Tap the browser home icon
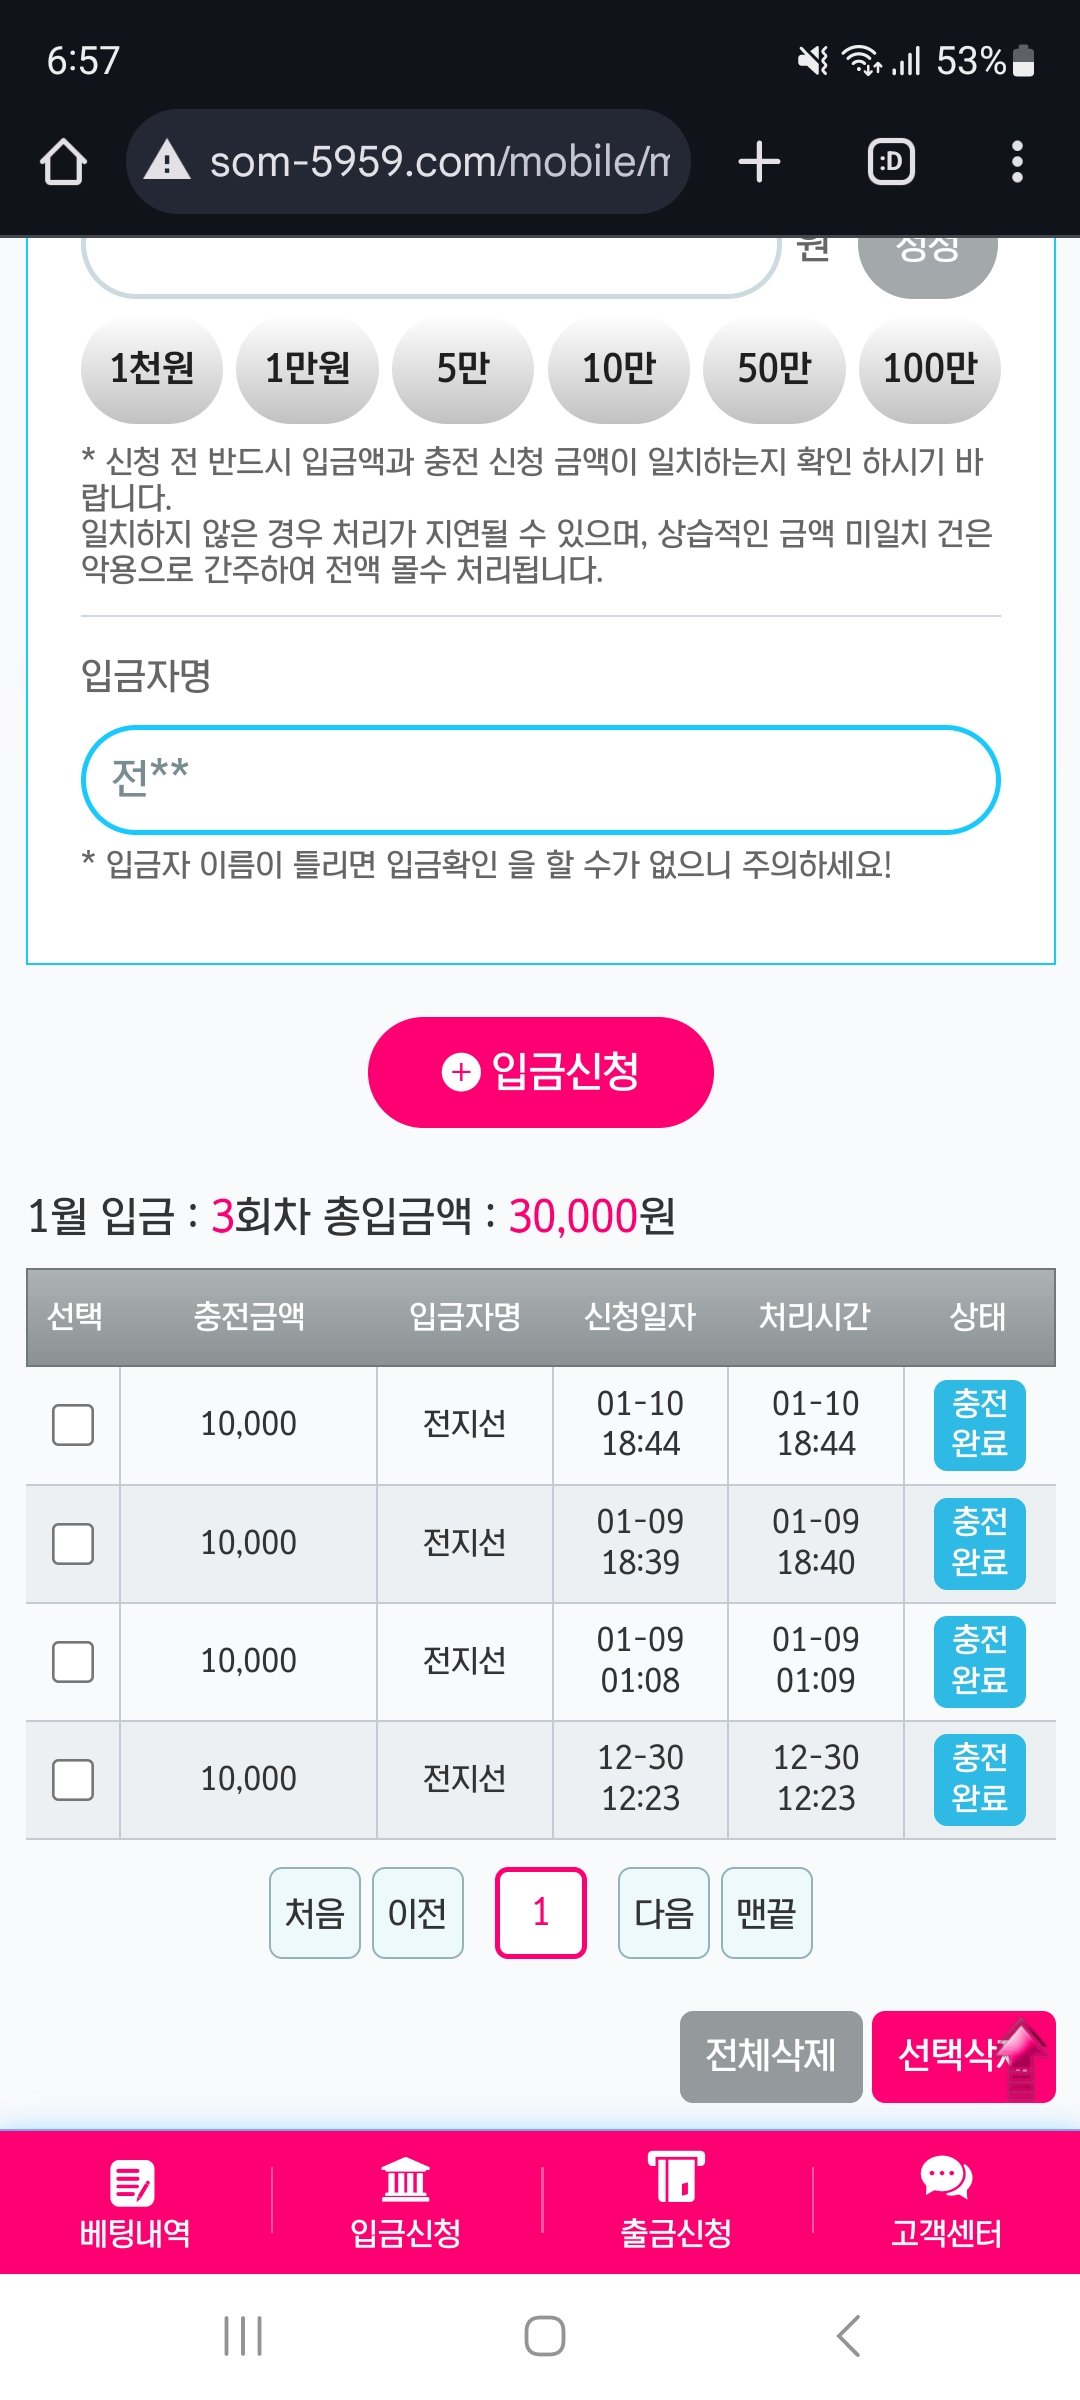Viewport: 1080px width, 2400px height. (x=63, y=162)
